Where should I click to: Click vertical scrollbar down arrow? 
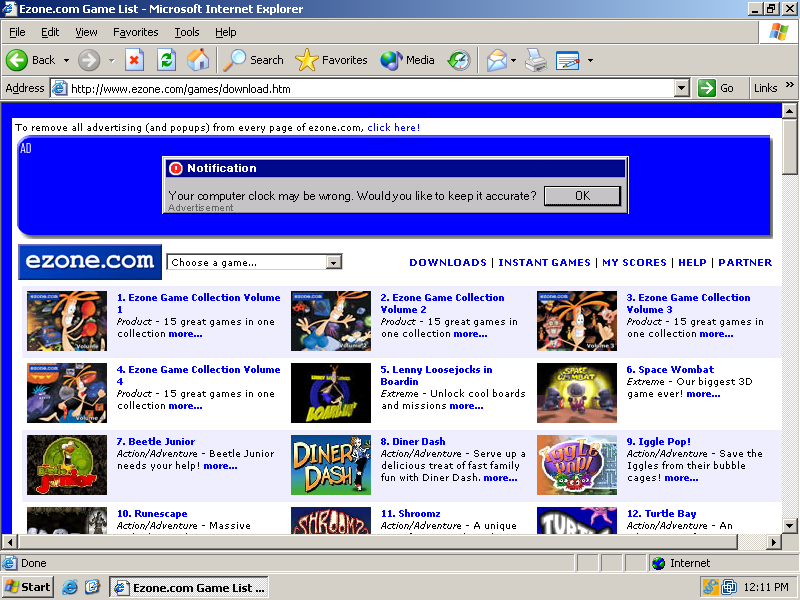[789, 525]
